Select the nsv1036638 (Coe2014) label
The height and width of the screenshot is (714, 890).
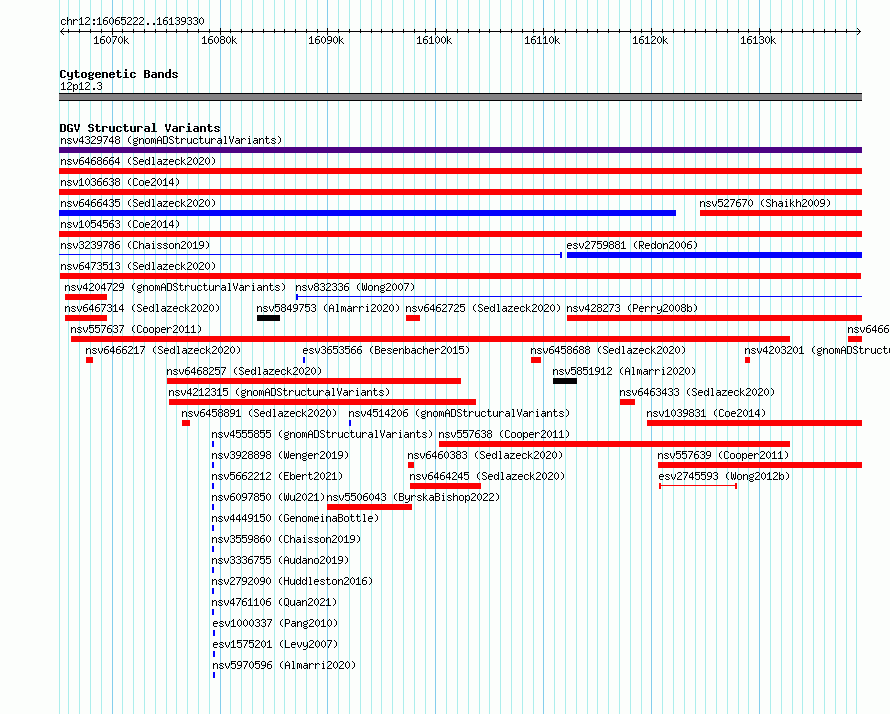[x=120, y=182]
